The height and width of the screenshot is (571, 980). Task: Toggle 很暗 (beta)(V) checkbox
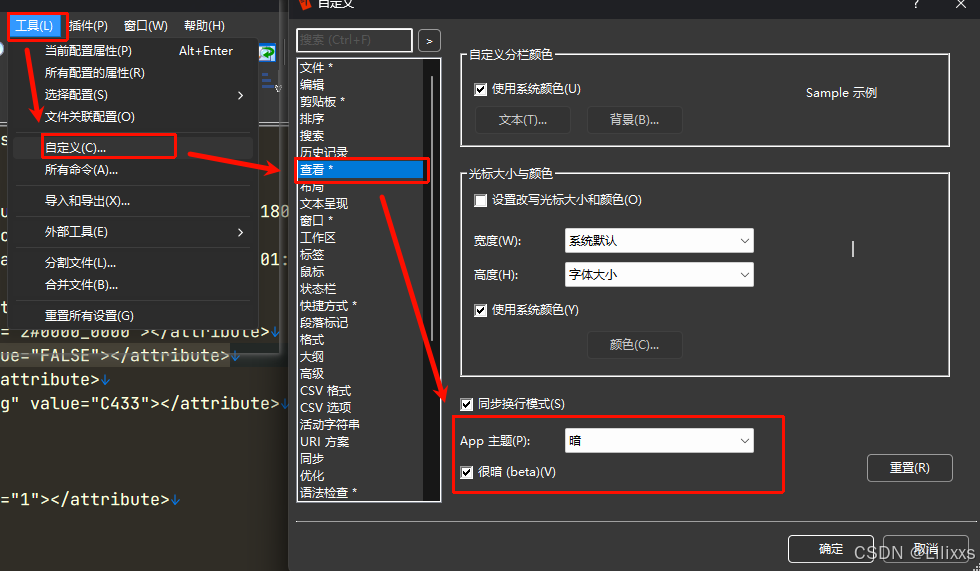coord(466,472)
